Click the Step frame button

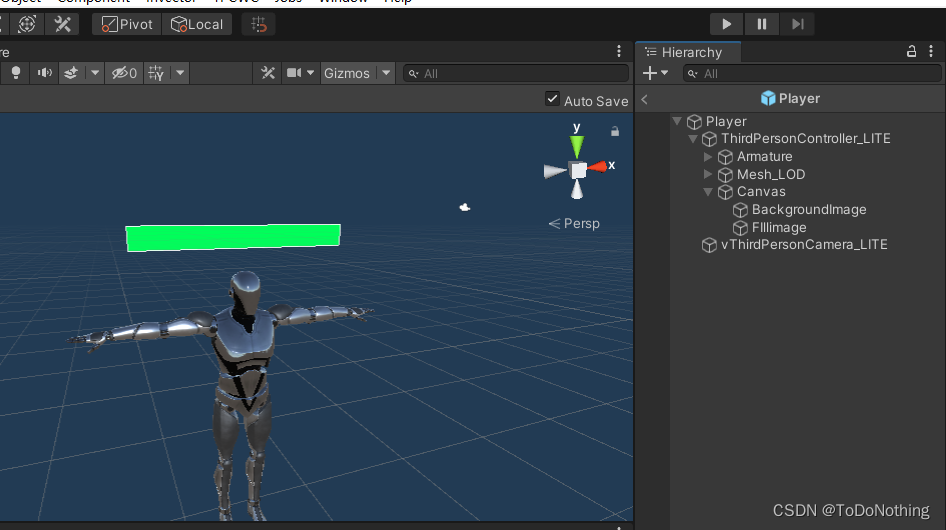(798, 24)
